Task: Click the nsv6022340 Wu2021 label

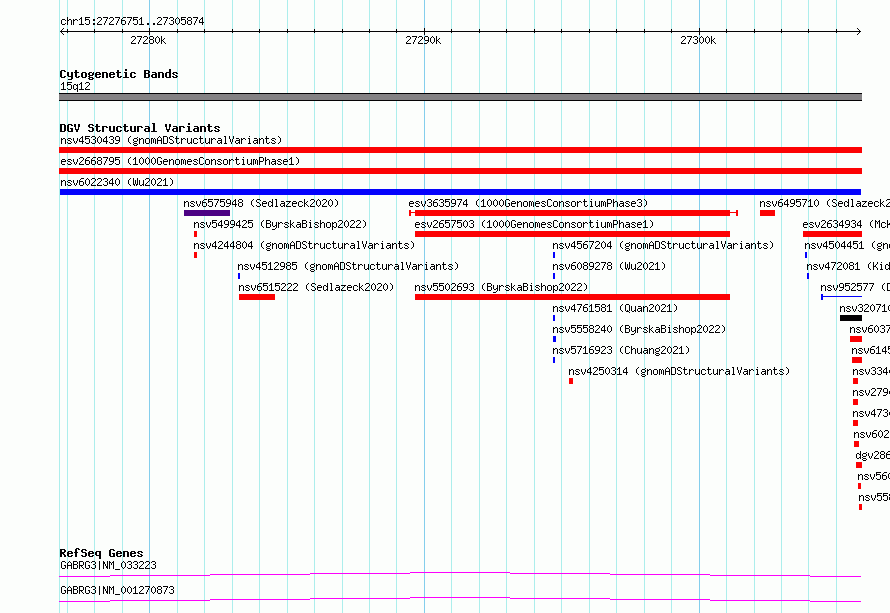Action: coord(117,182)
